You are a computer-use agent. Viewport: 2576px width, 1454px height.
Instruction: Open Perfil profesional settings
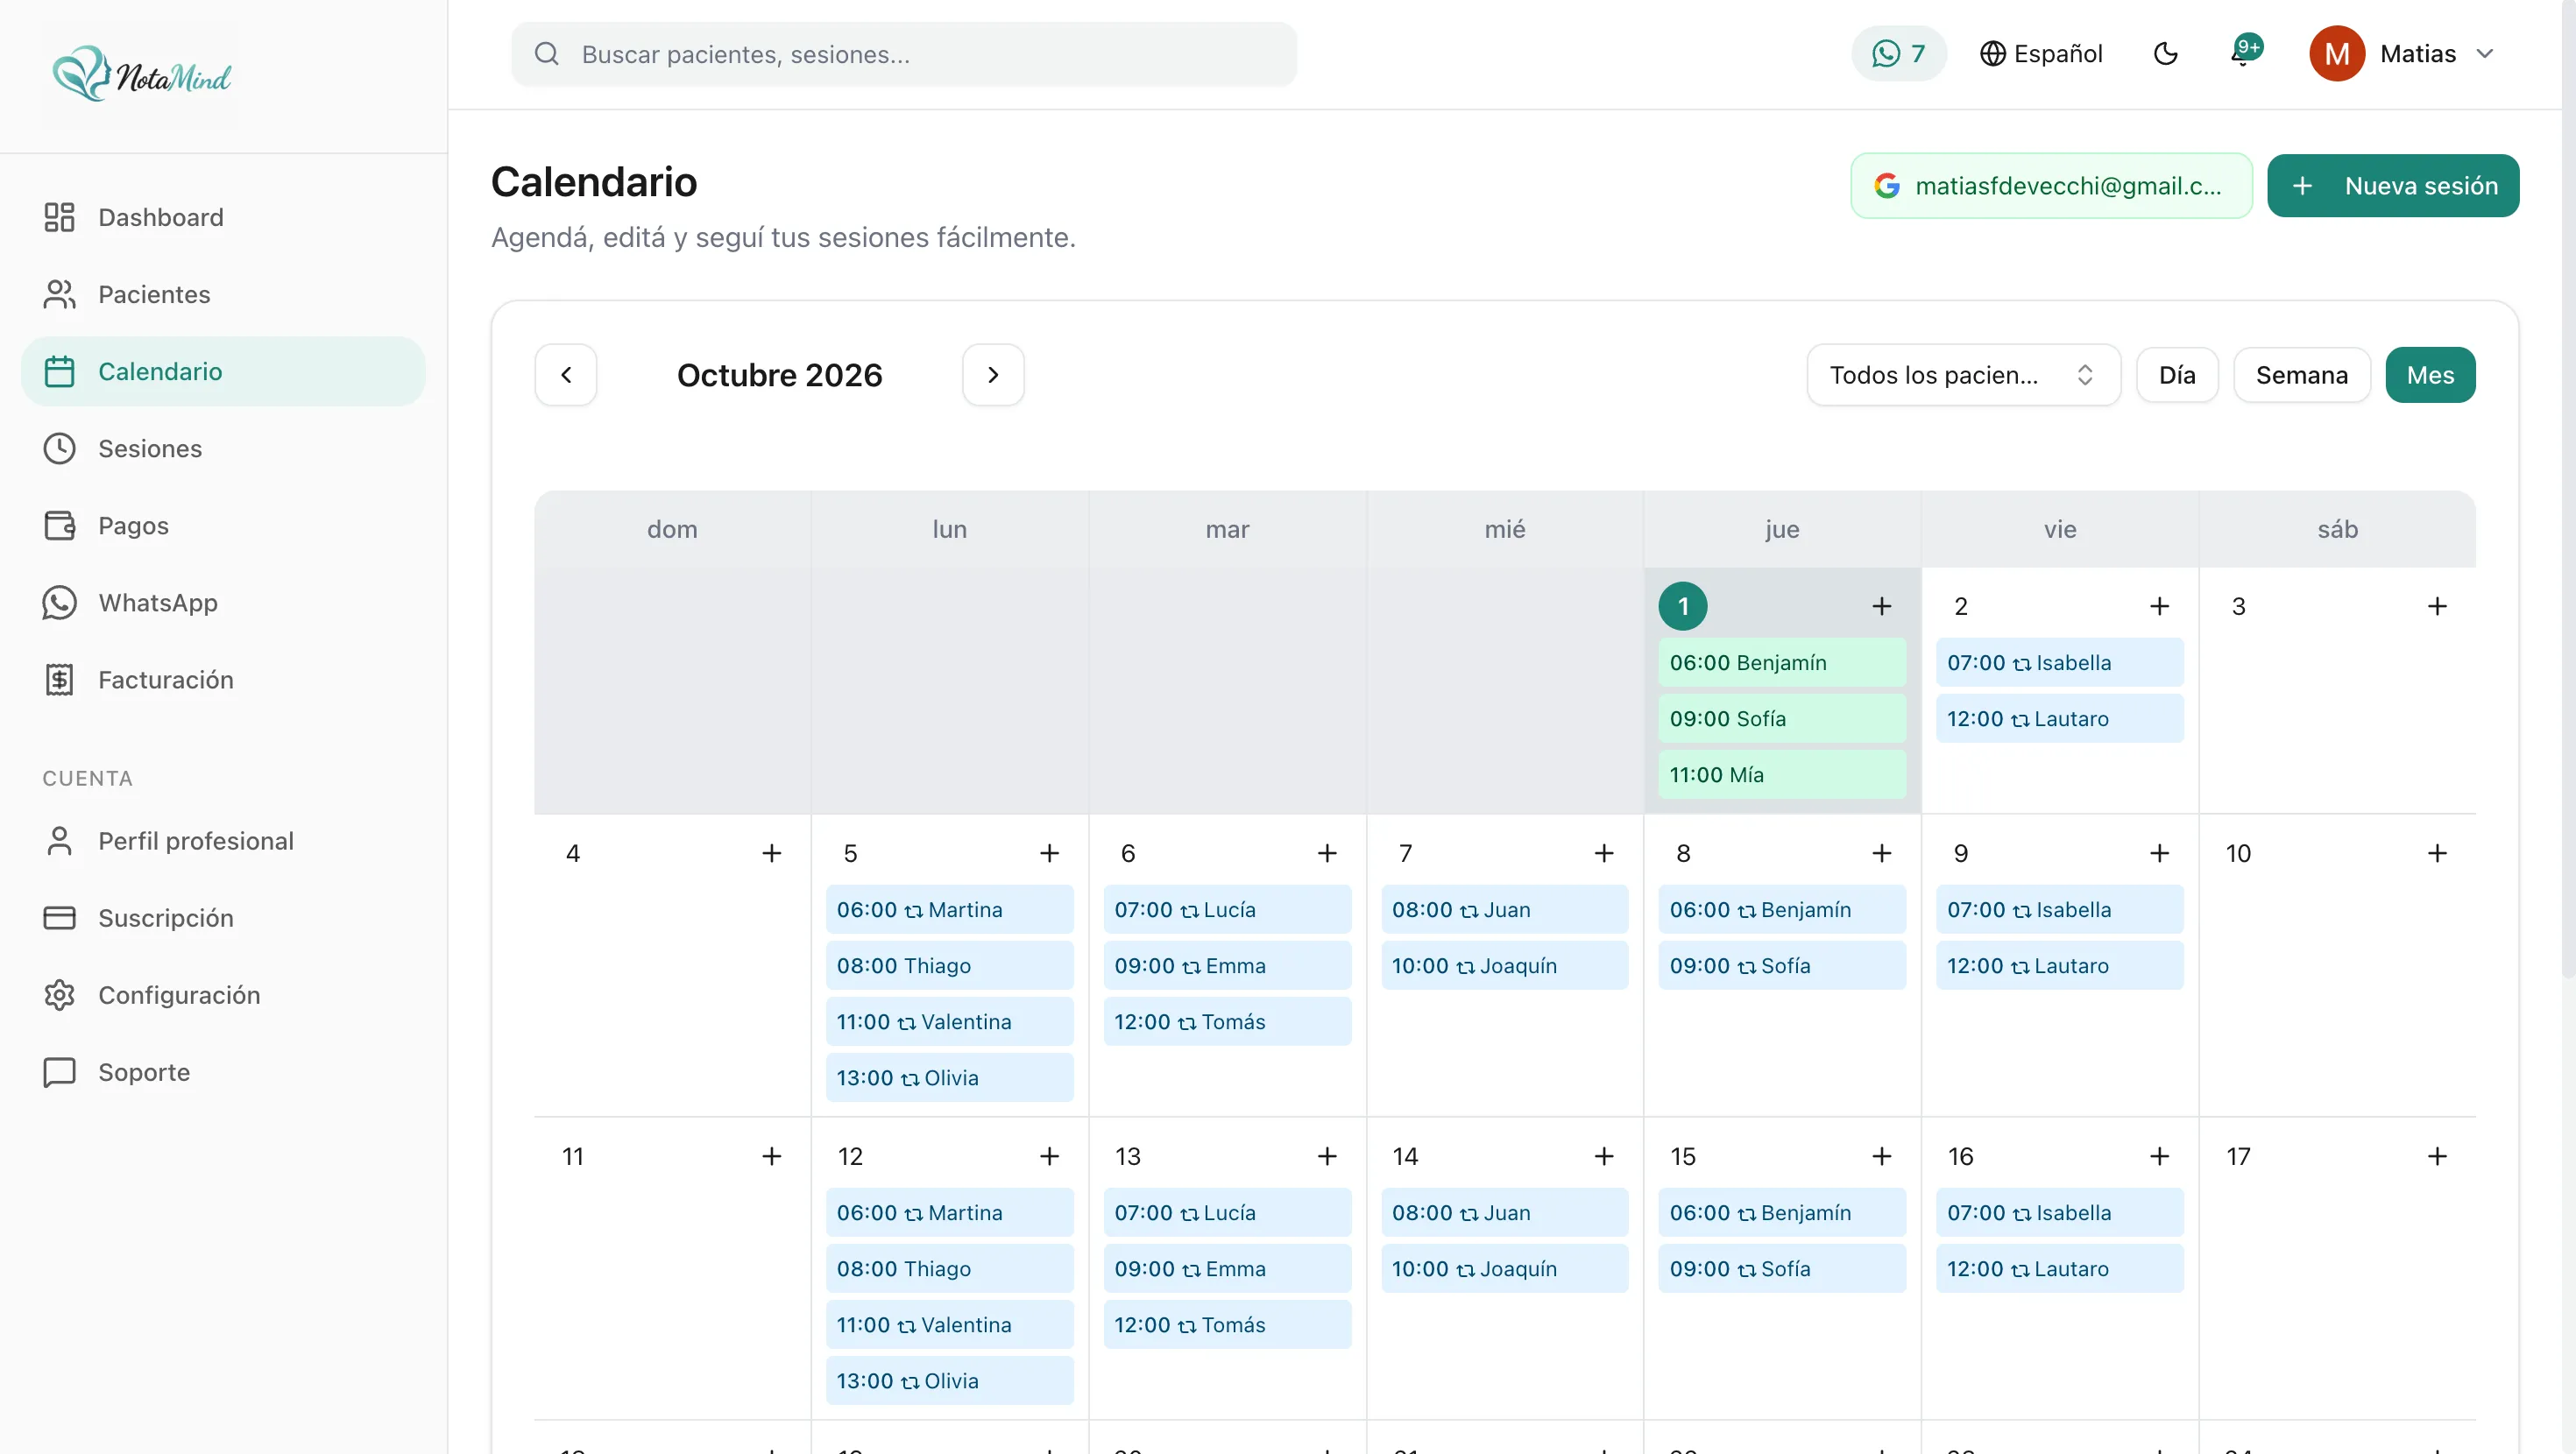tap(223, 840)
